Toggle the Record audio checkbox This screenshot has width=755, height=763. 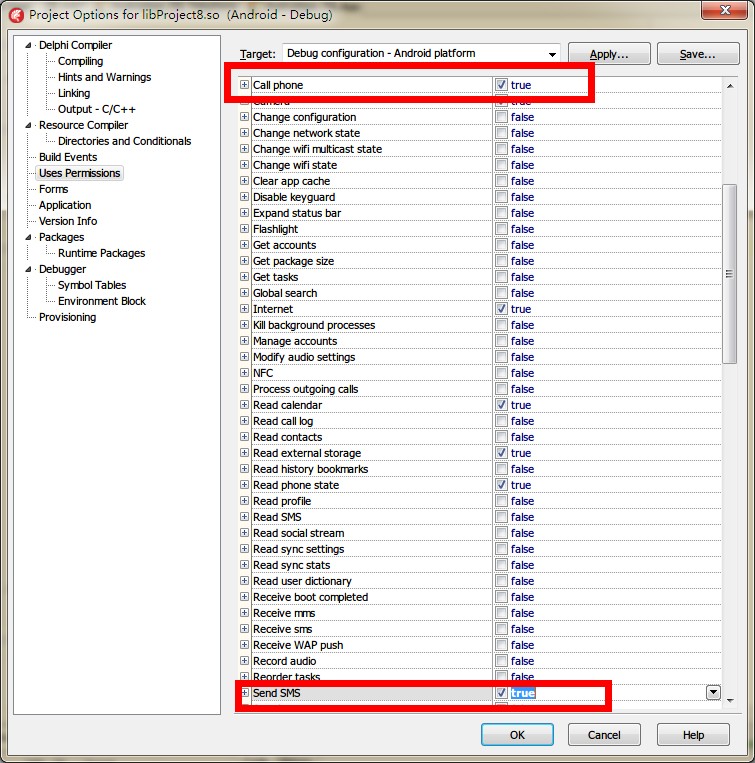point(501,661)
